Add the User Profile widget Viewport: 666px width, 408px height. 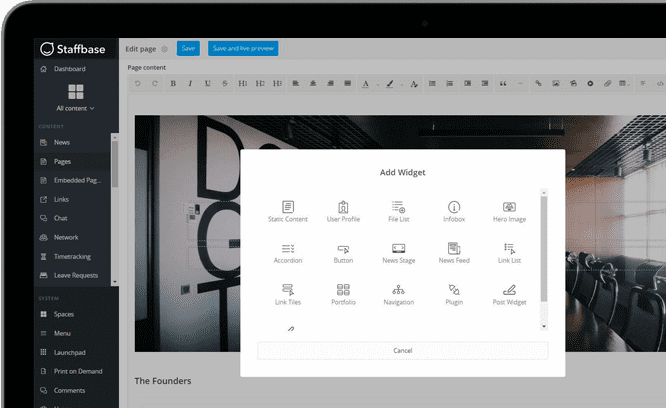pyautogui.click(x=343, y=211)
